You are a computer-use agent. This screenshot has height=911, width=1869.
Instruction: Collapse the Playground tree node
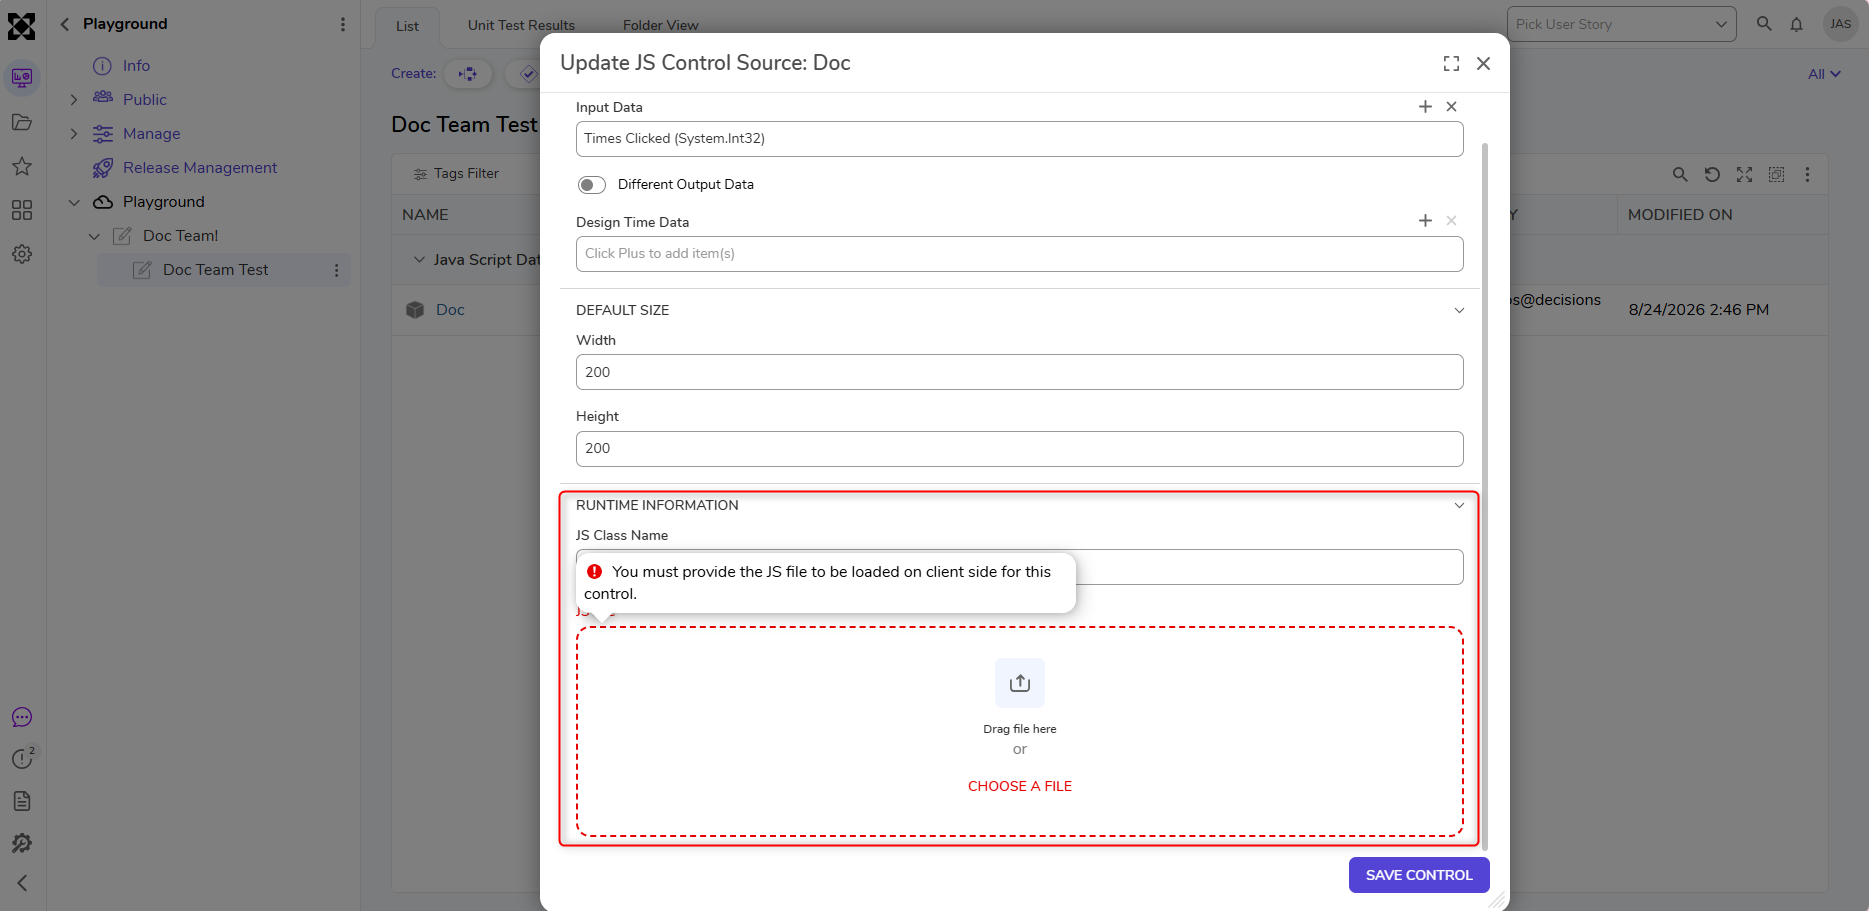click(x=74, y=202)
